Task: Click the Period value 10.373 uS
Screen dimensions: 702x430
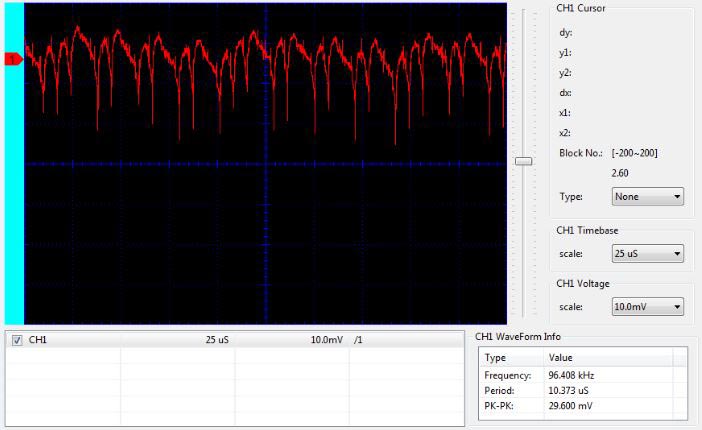Action: (x=568, y=391)
